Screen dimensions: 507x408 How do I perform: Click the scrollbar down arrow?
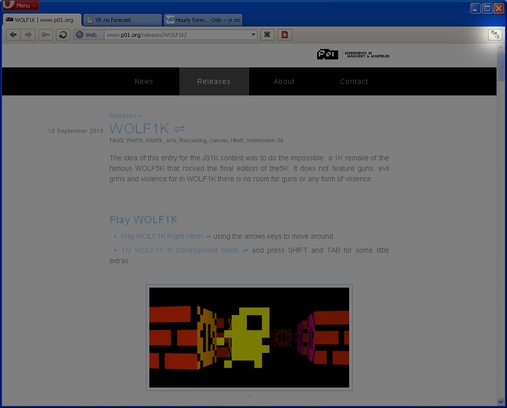coord(501,401)
